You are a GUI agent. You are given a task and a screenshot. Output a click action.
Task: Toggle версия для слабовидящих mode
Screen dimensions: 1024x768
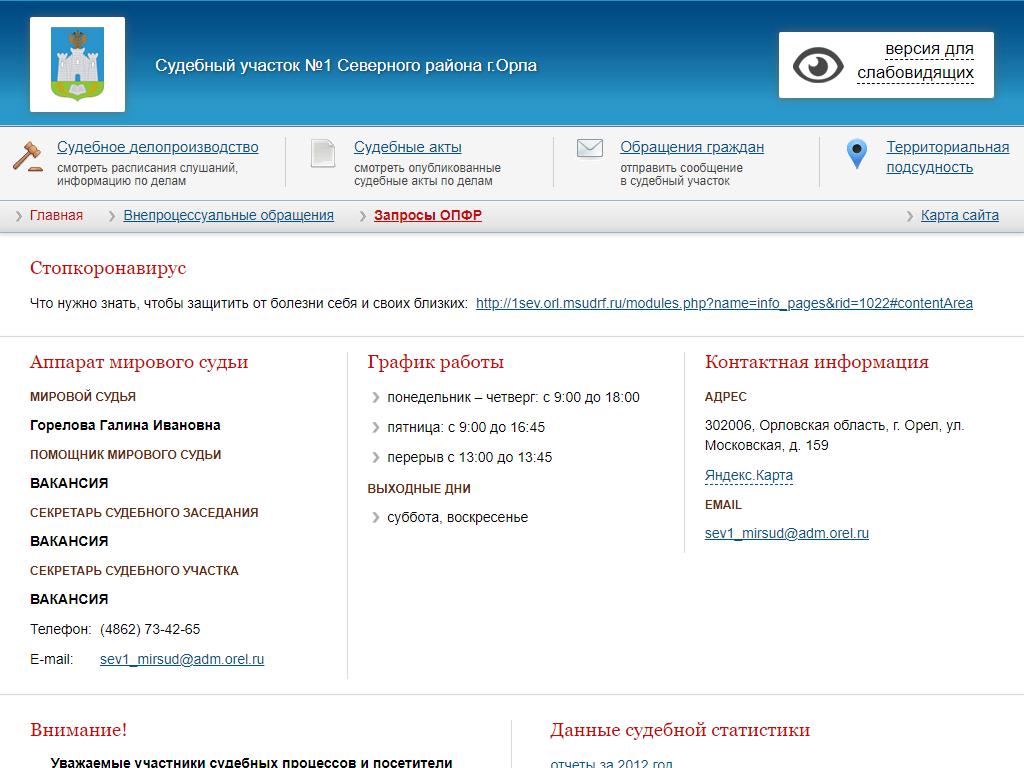[915, 61]
